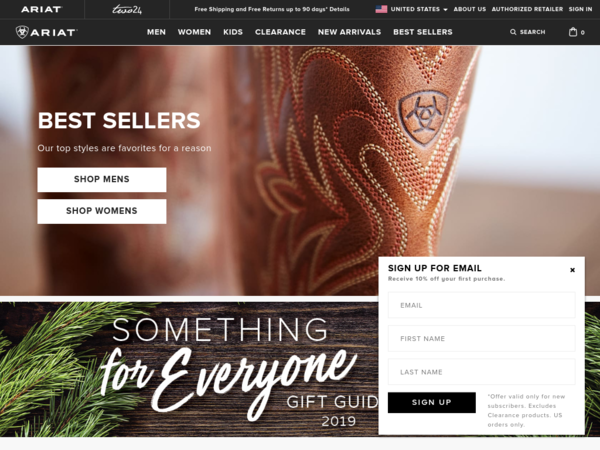Screen dimensions: 600x450
Task: Expand the United States country dropdown
Action: pyautogui.click(x=418, y=9)
